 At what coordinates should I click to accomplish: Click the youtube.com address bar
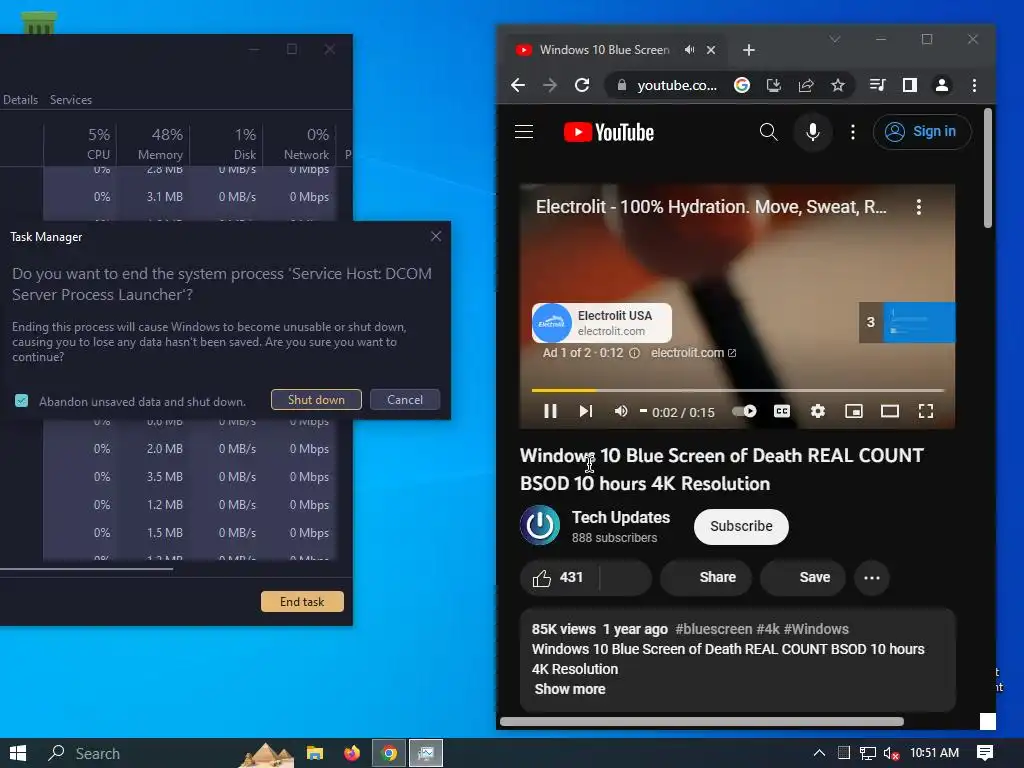677,86
